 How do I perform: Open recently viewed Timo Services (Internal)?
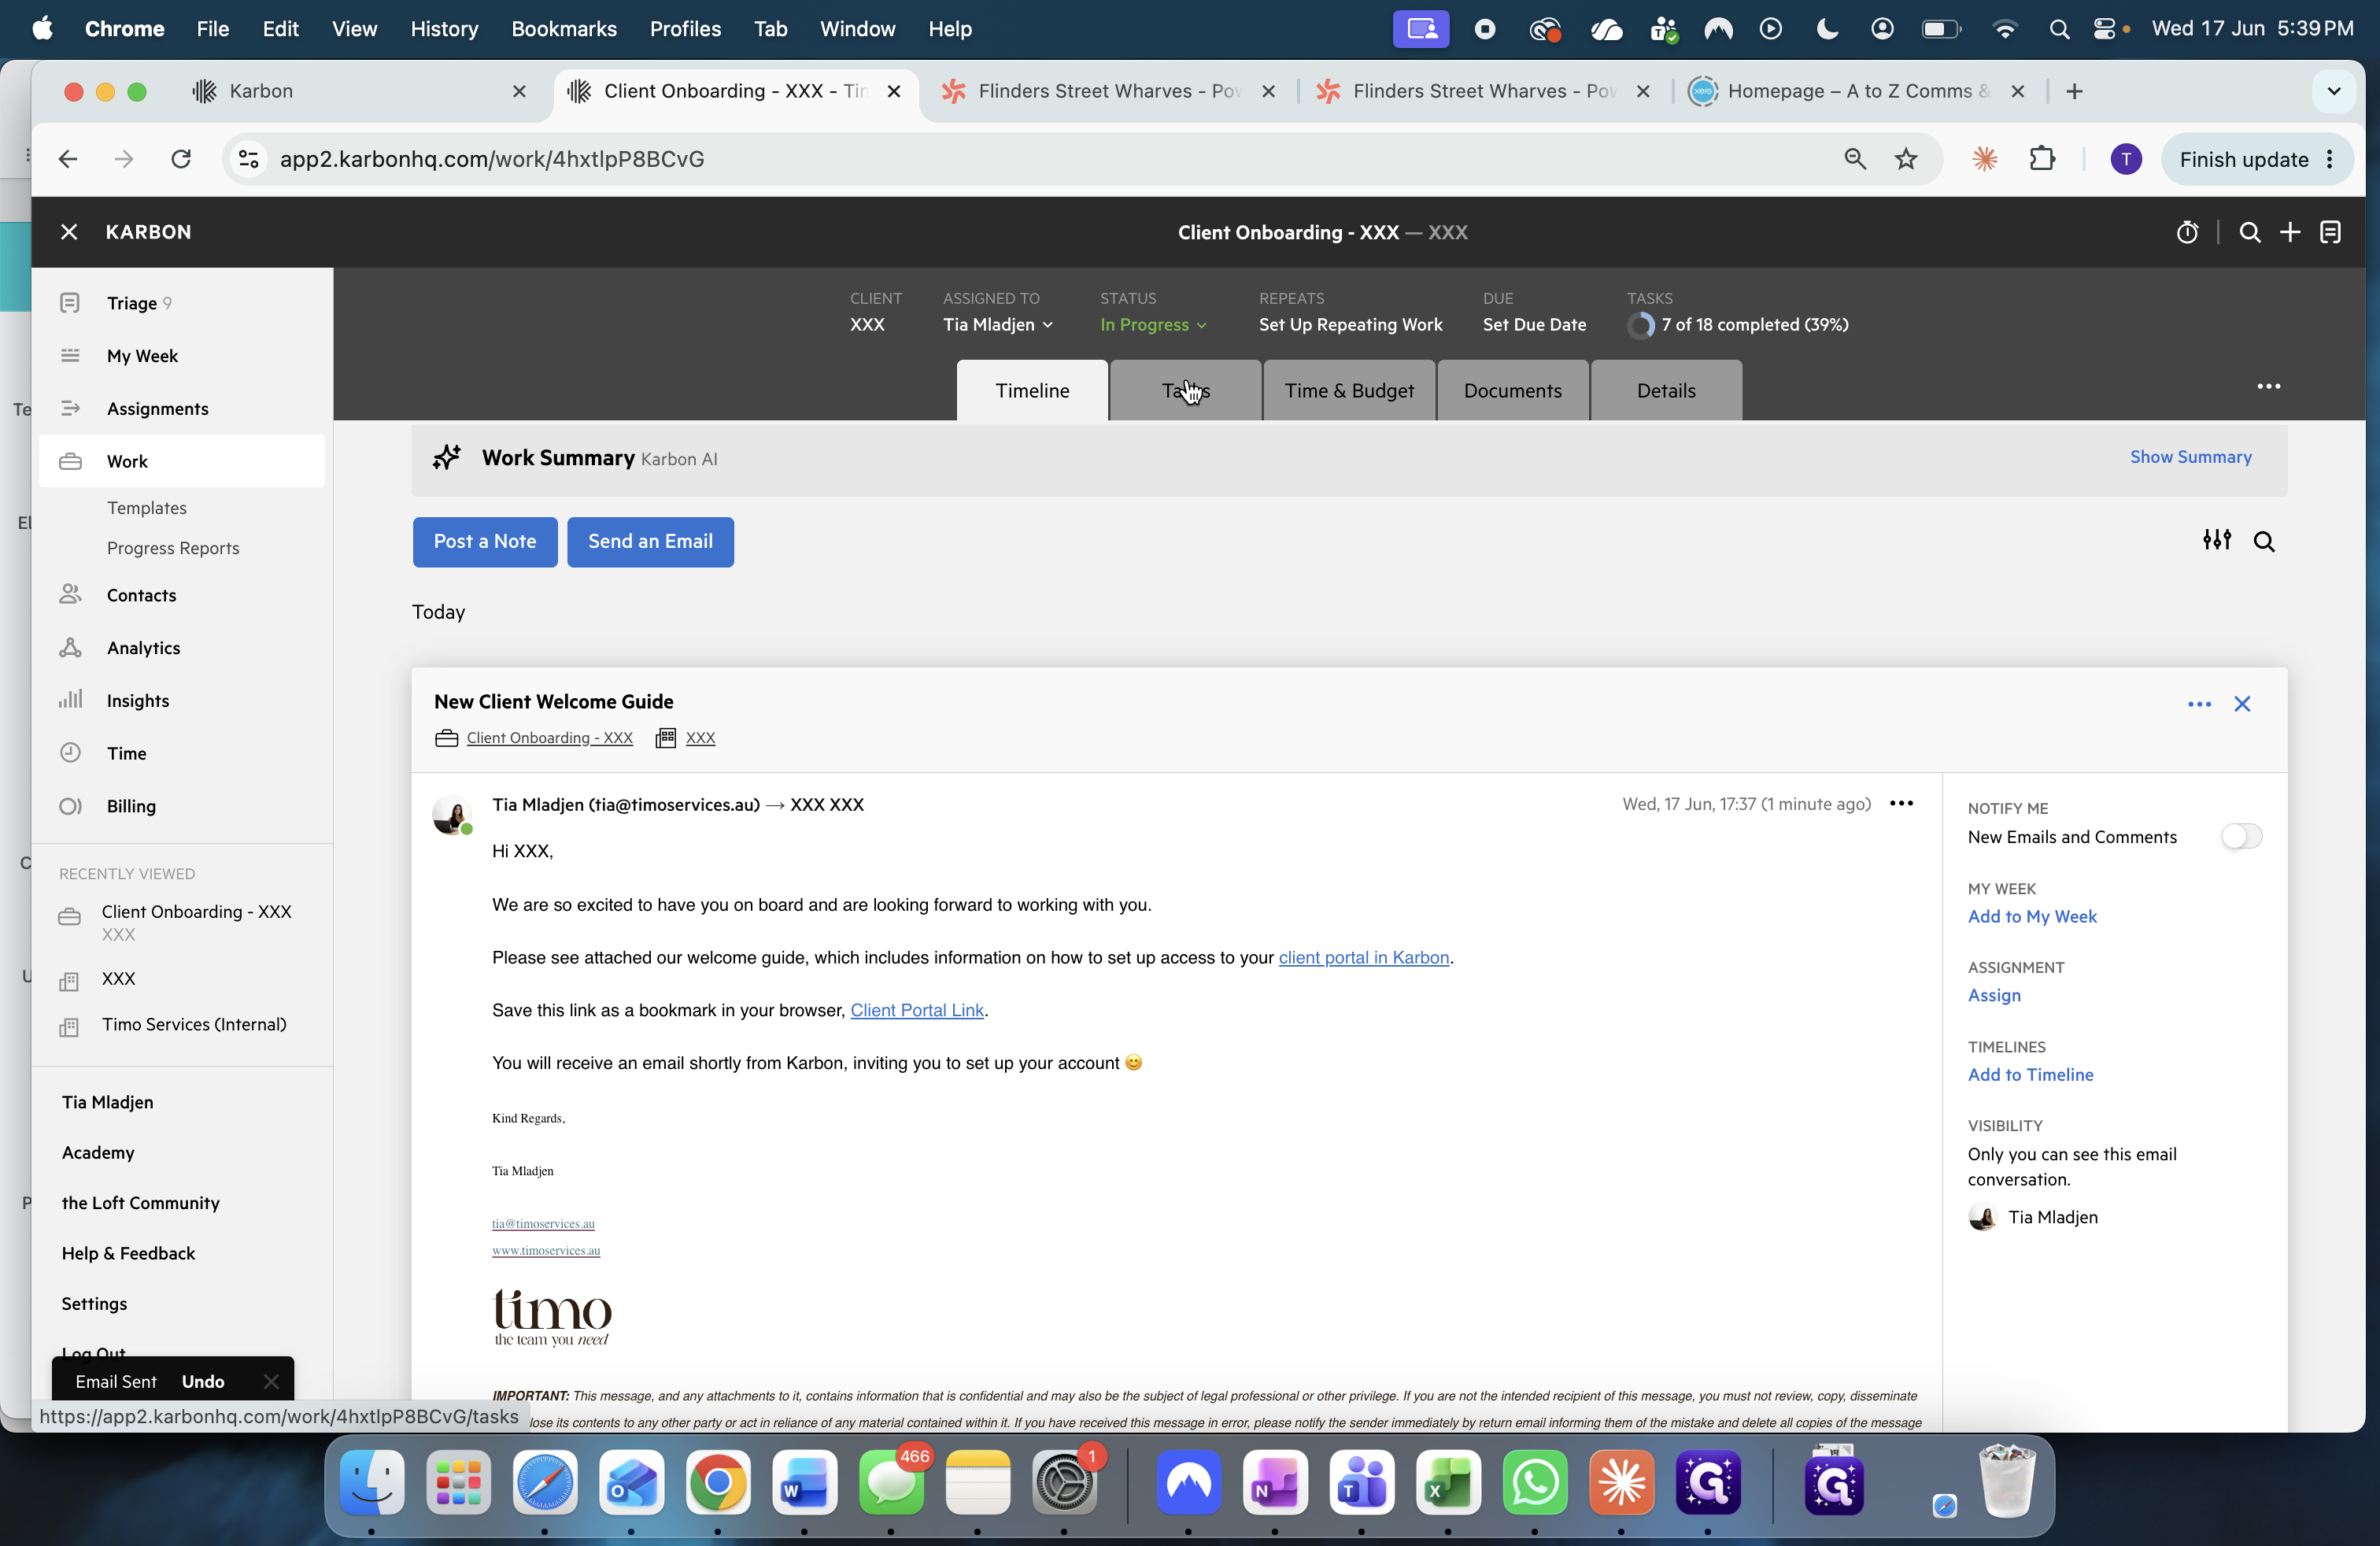click(193, 1024)
